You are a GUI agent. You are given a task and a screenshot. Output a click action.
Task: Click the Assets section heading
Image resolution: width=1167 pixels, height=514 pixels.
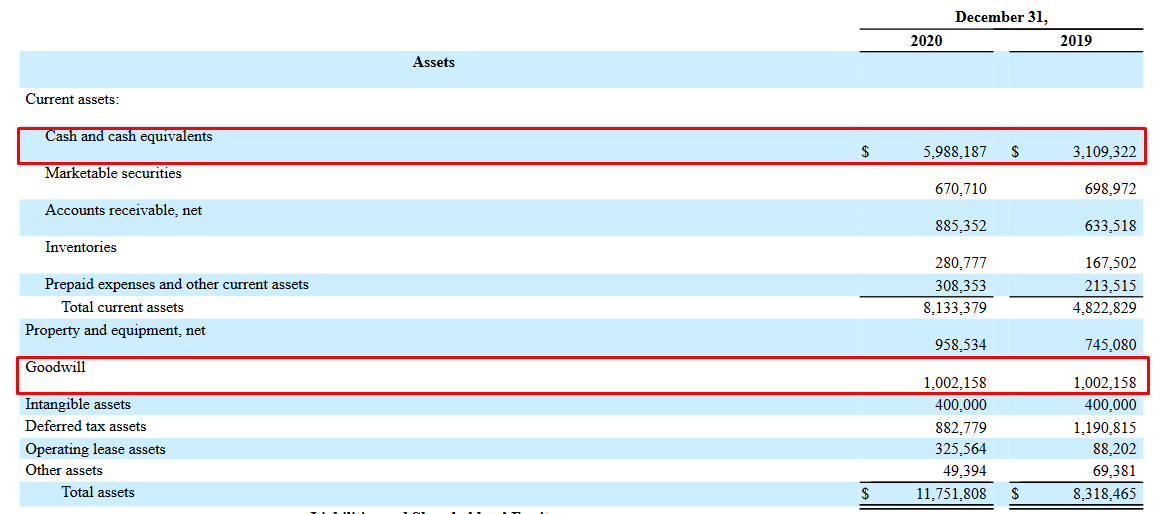pos(433,62)
